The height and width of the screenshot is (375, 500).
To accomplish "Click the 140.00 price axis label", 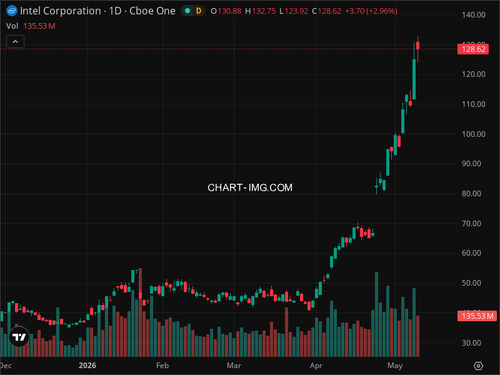I will [x=473, y=15].
